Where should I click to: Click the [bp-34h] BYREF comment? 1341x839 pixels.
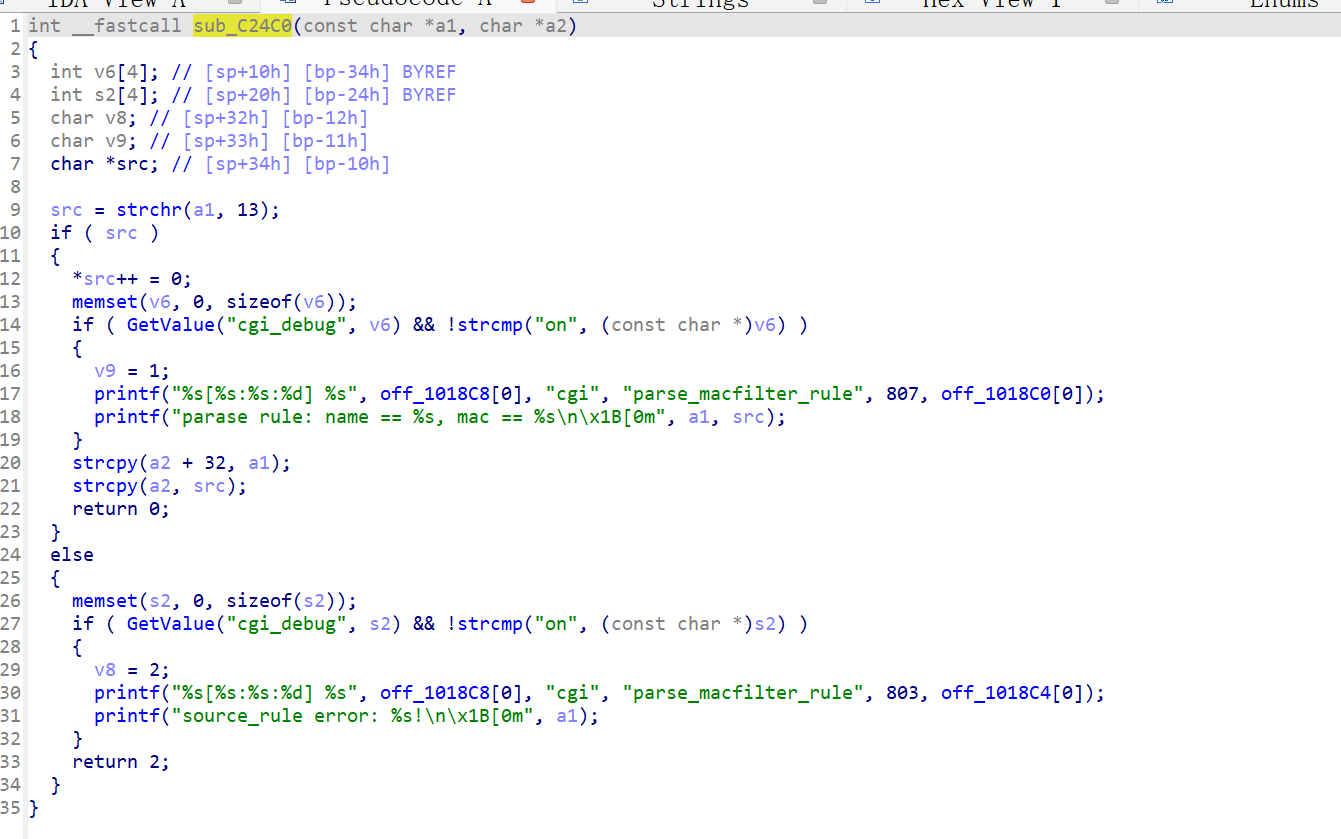point(380,72)
